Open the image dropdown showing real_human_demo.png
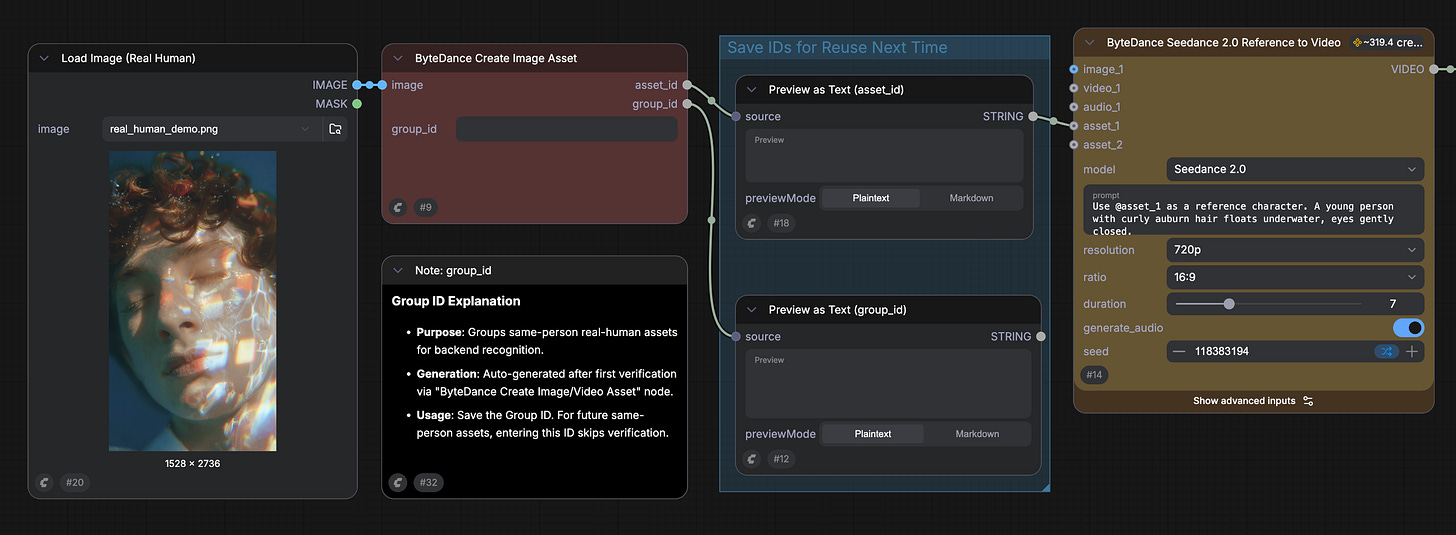The height and width of the screenshot is (535, 1456). [211, 129]
